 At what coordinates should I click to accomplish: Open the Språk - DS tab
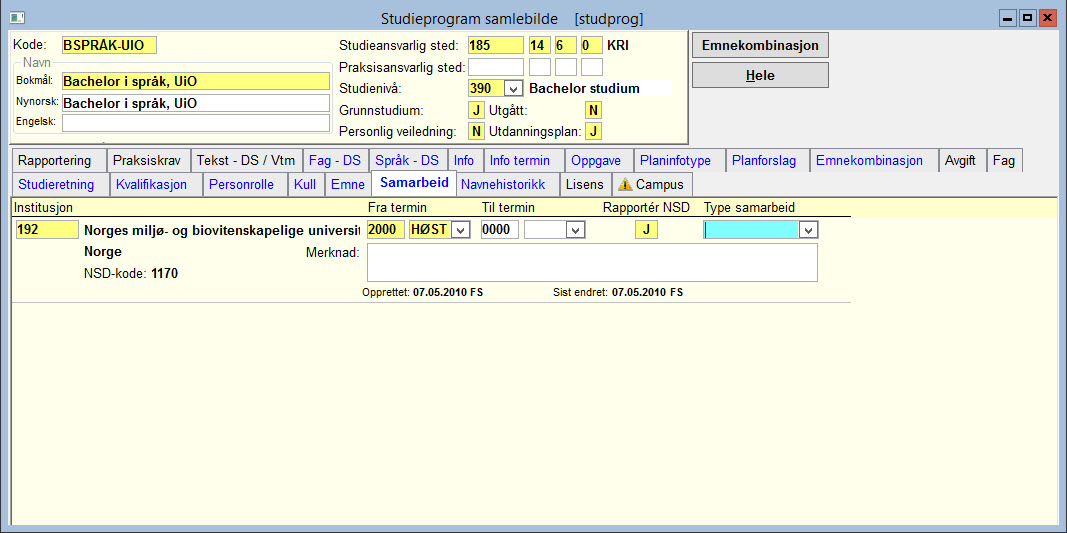(407, 161)
